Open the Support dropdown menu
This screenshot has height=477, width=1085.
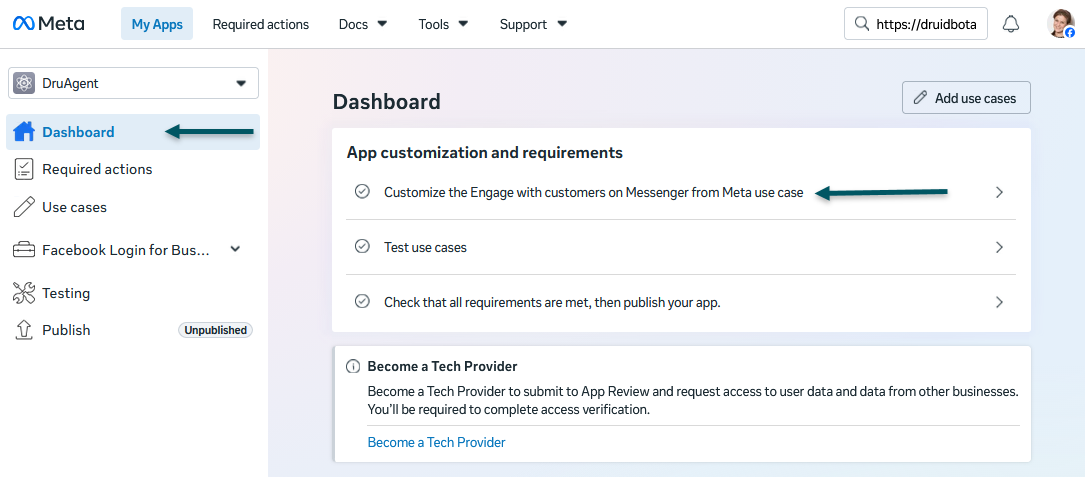point(534,24)
